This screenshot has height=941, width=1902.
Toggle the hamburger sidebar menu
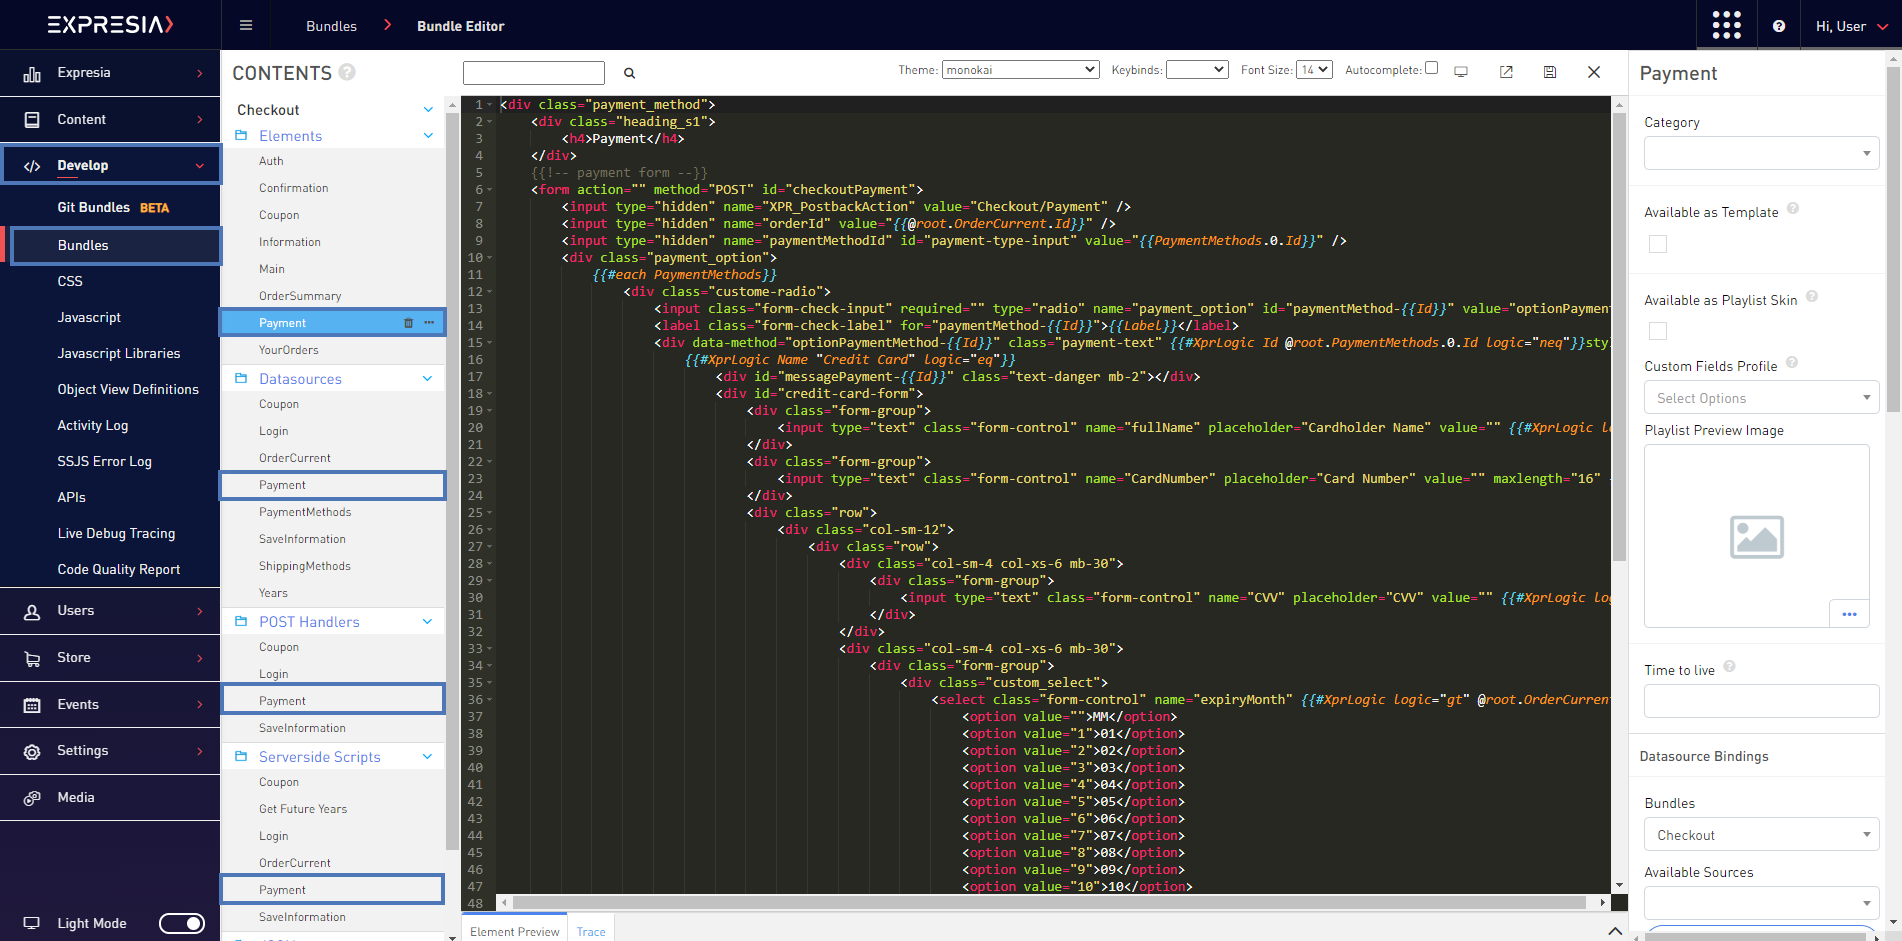pos(246,25)
